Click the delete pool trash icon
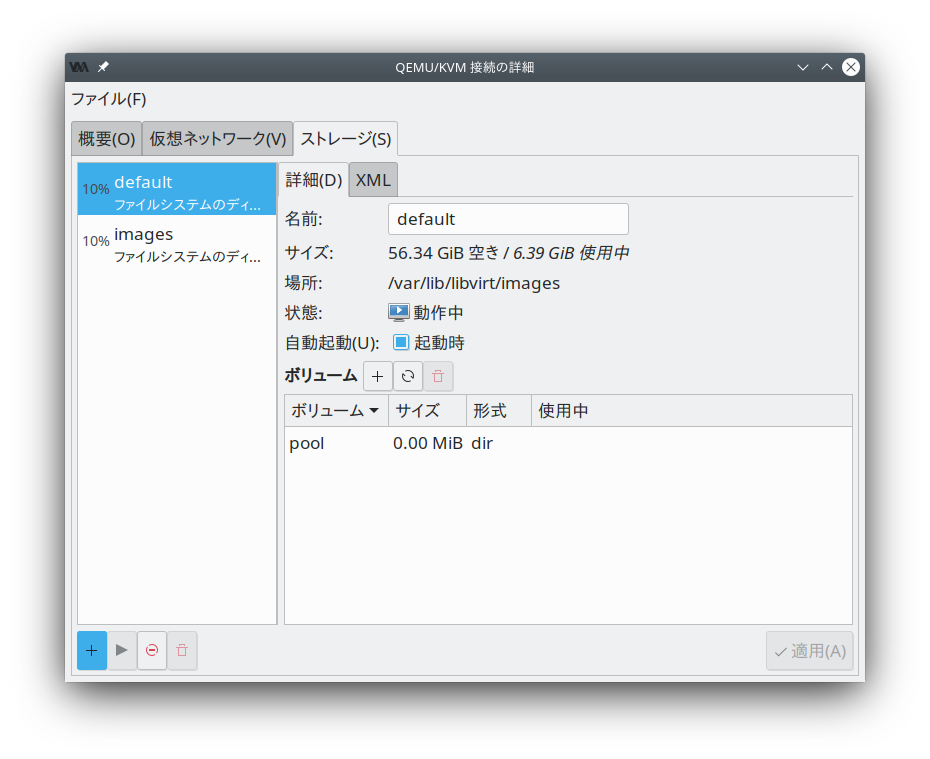The height and width of the screenshot is (759, 930). click(182, 650)
